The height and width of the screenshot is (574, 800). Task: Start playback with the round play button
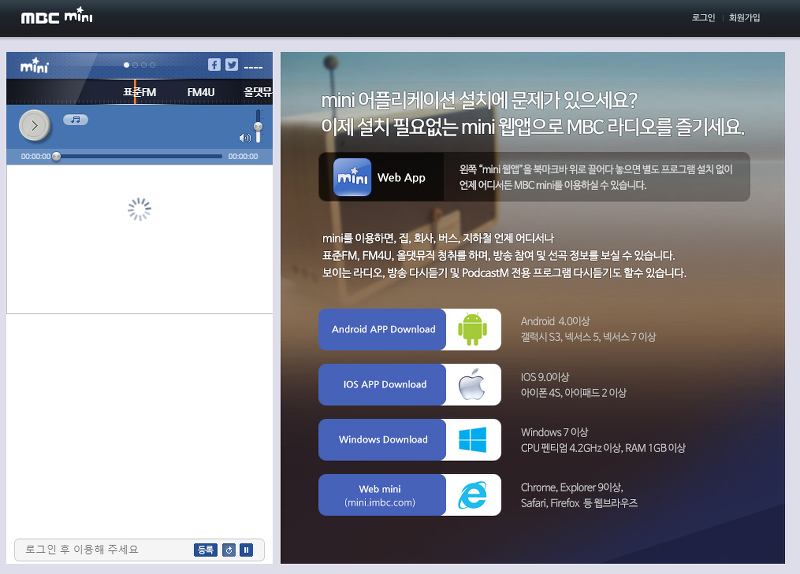point(34,125)
